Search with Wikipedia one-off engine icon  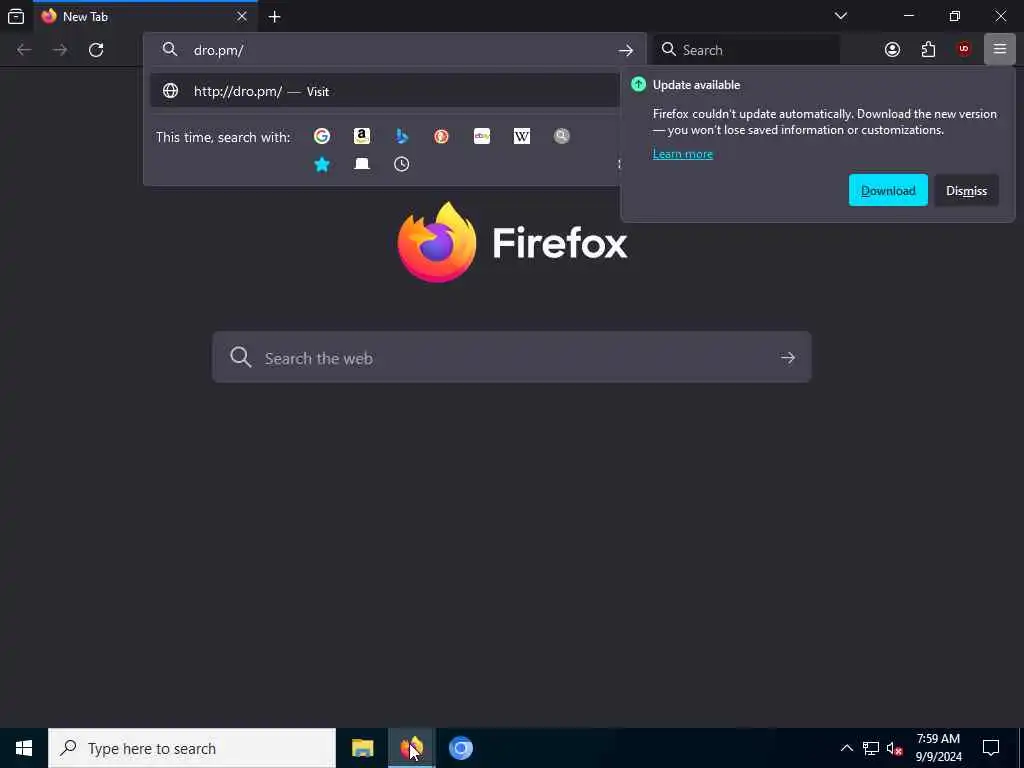click(522, 136)
